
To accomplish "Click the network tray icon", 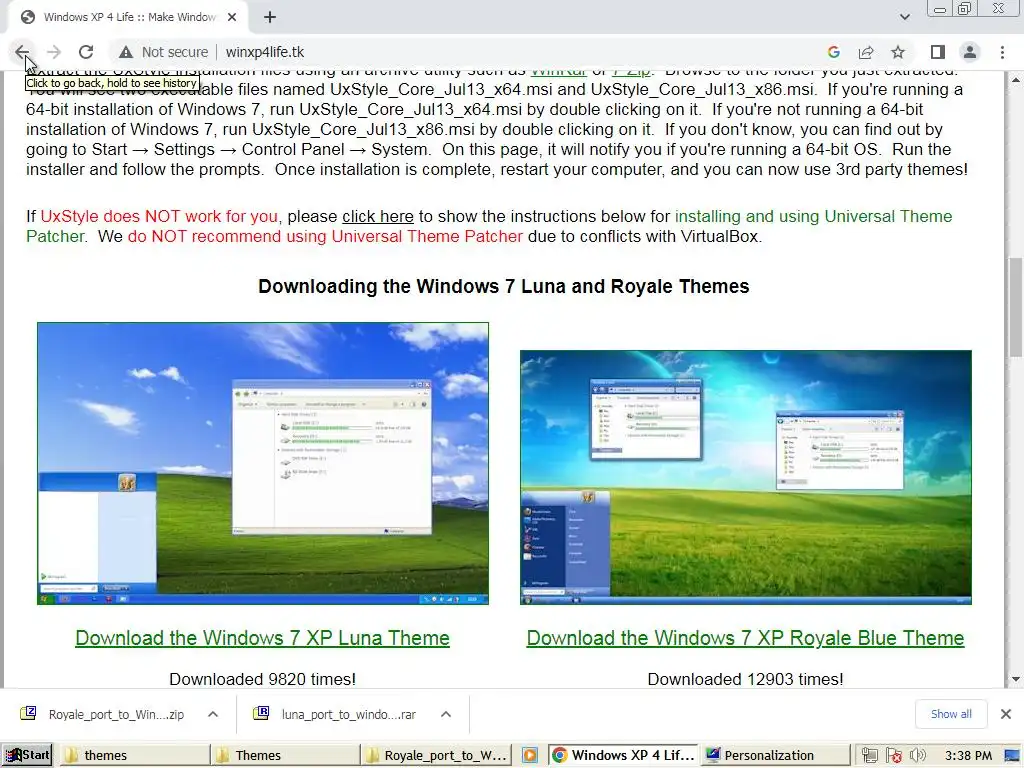I will coord(869,756).
